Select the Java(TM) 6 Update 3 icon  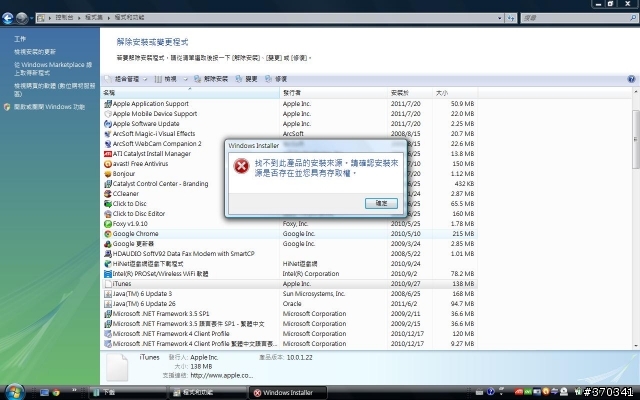pyautogui.click(x=108, y=294)
